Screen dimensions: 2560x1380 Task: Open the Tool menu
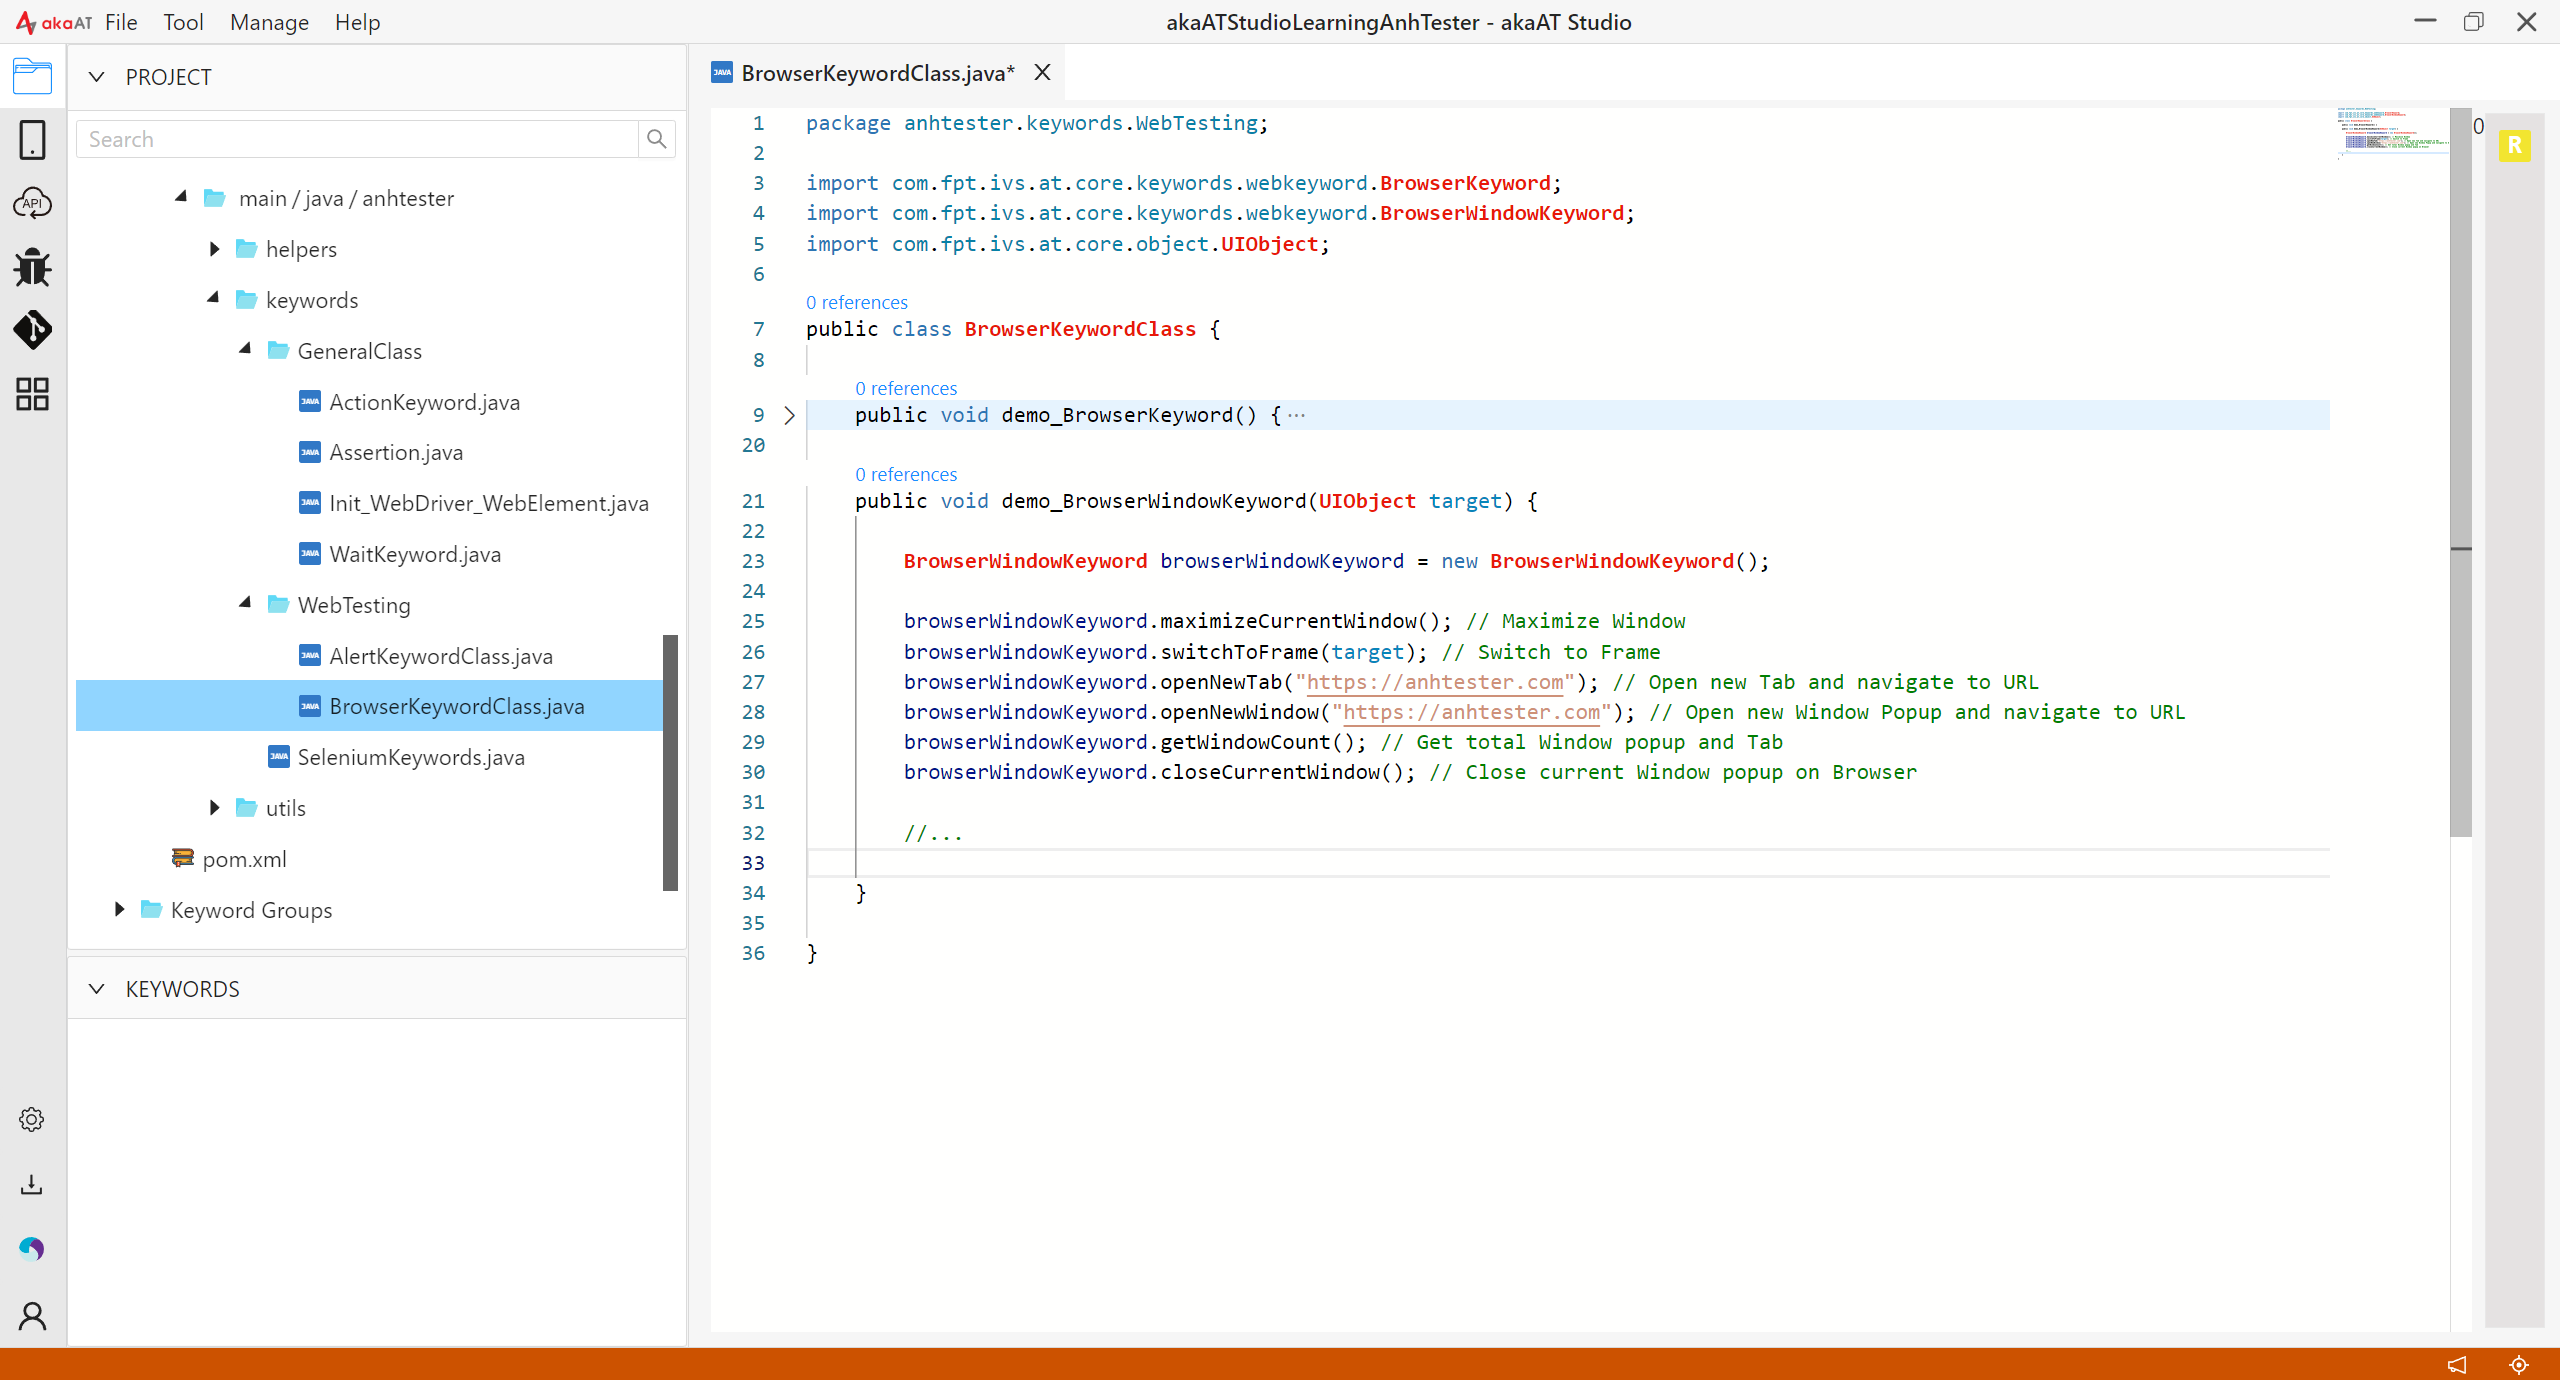183,22
